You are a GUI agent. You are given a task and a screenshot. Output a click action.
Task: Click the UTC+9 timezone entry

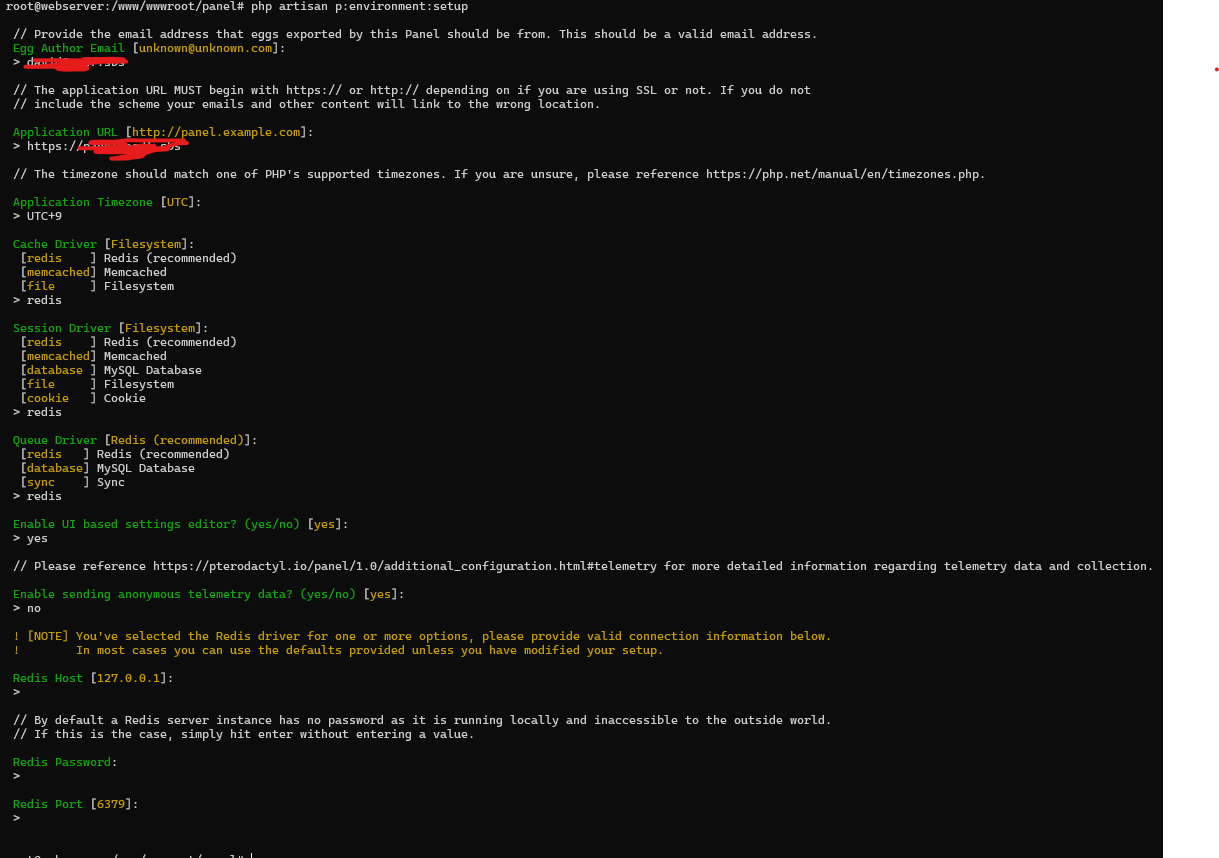(44, 216)
